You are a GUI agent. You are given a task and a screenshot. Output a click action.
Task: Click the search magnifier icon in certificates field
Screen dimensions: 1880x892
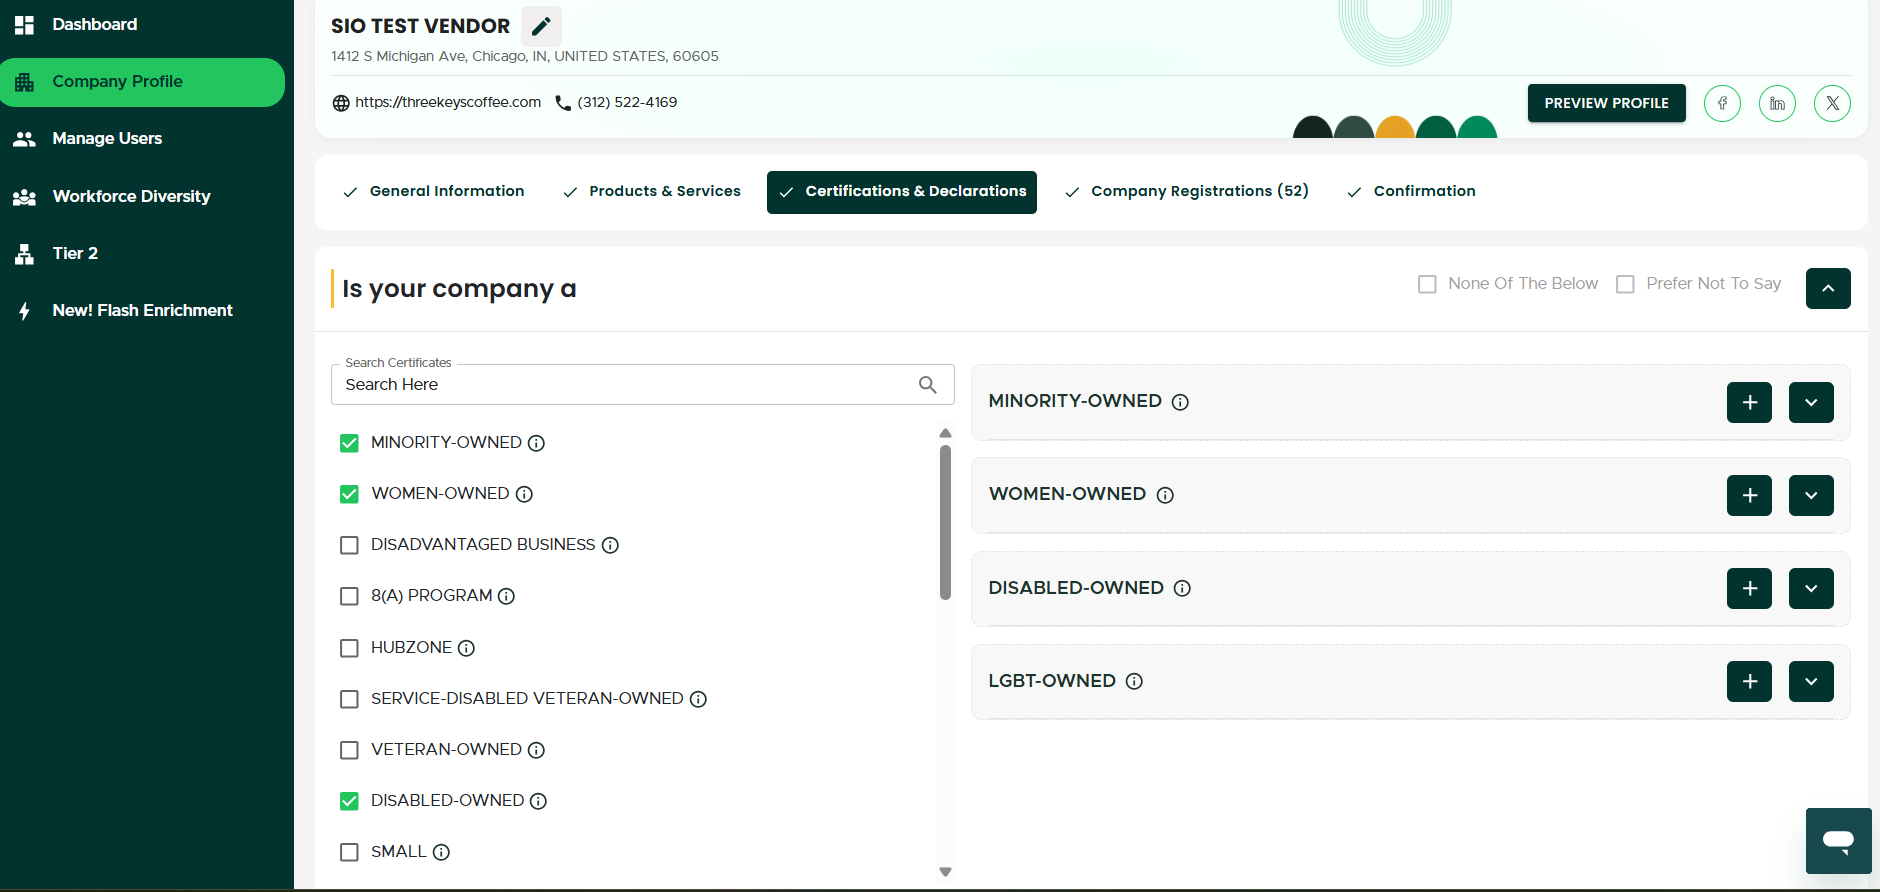click(927, 385)
